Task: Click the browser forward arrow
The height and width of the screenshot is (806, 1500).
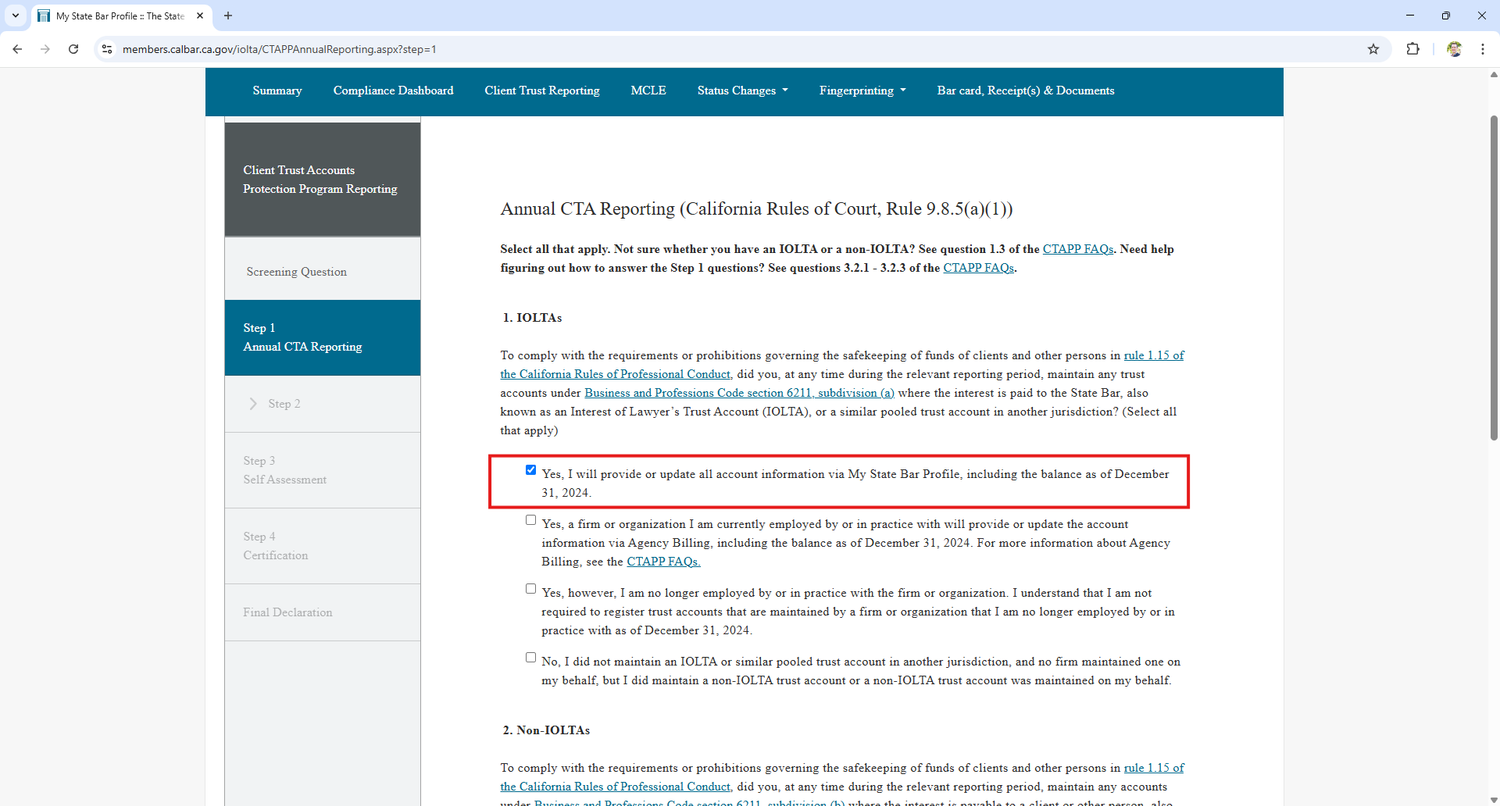Action: point(45,49)
